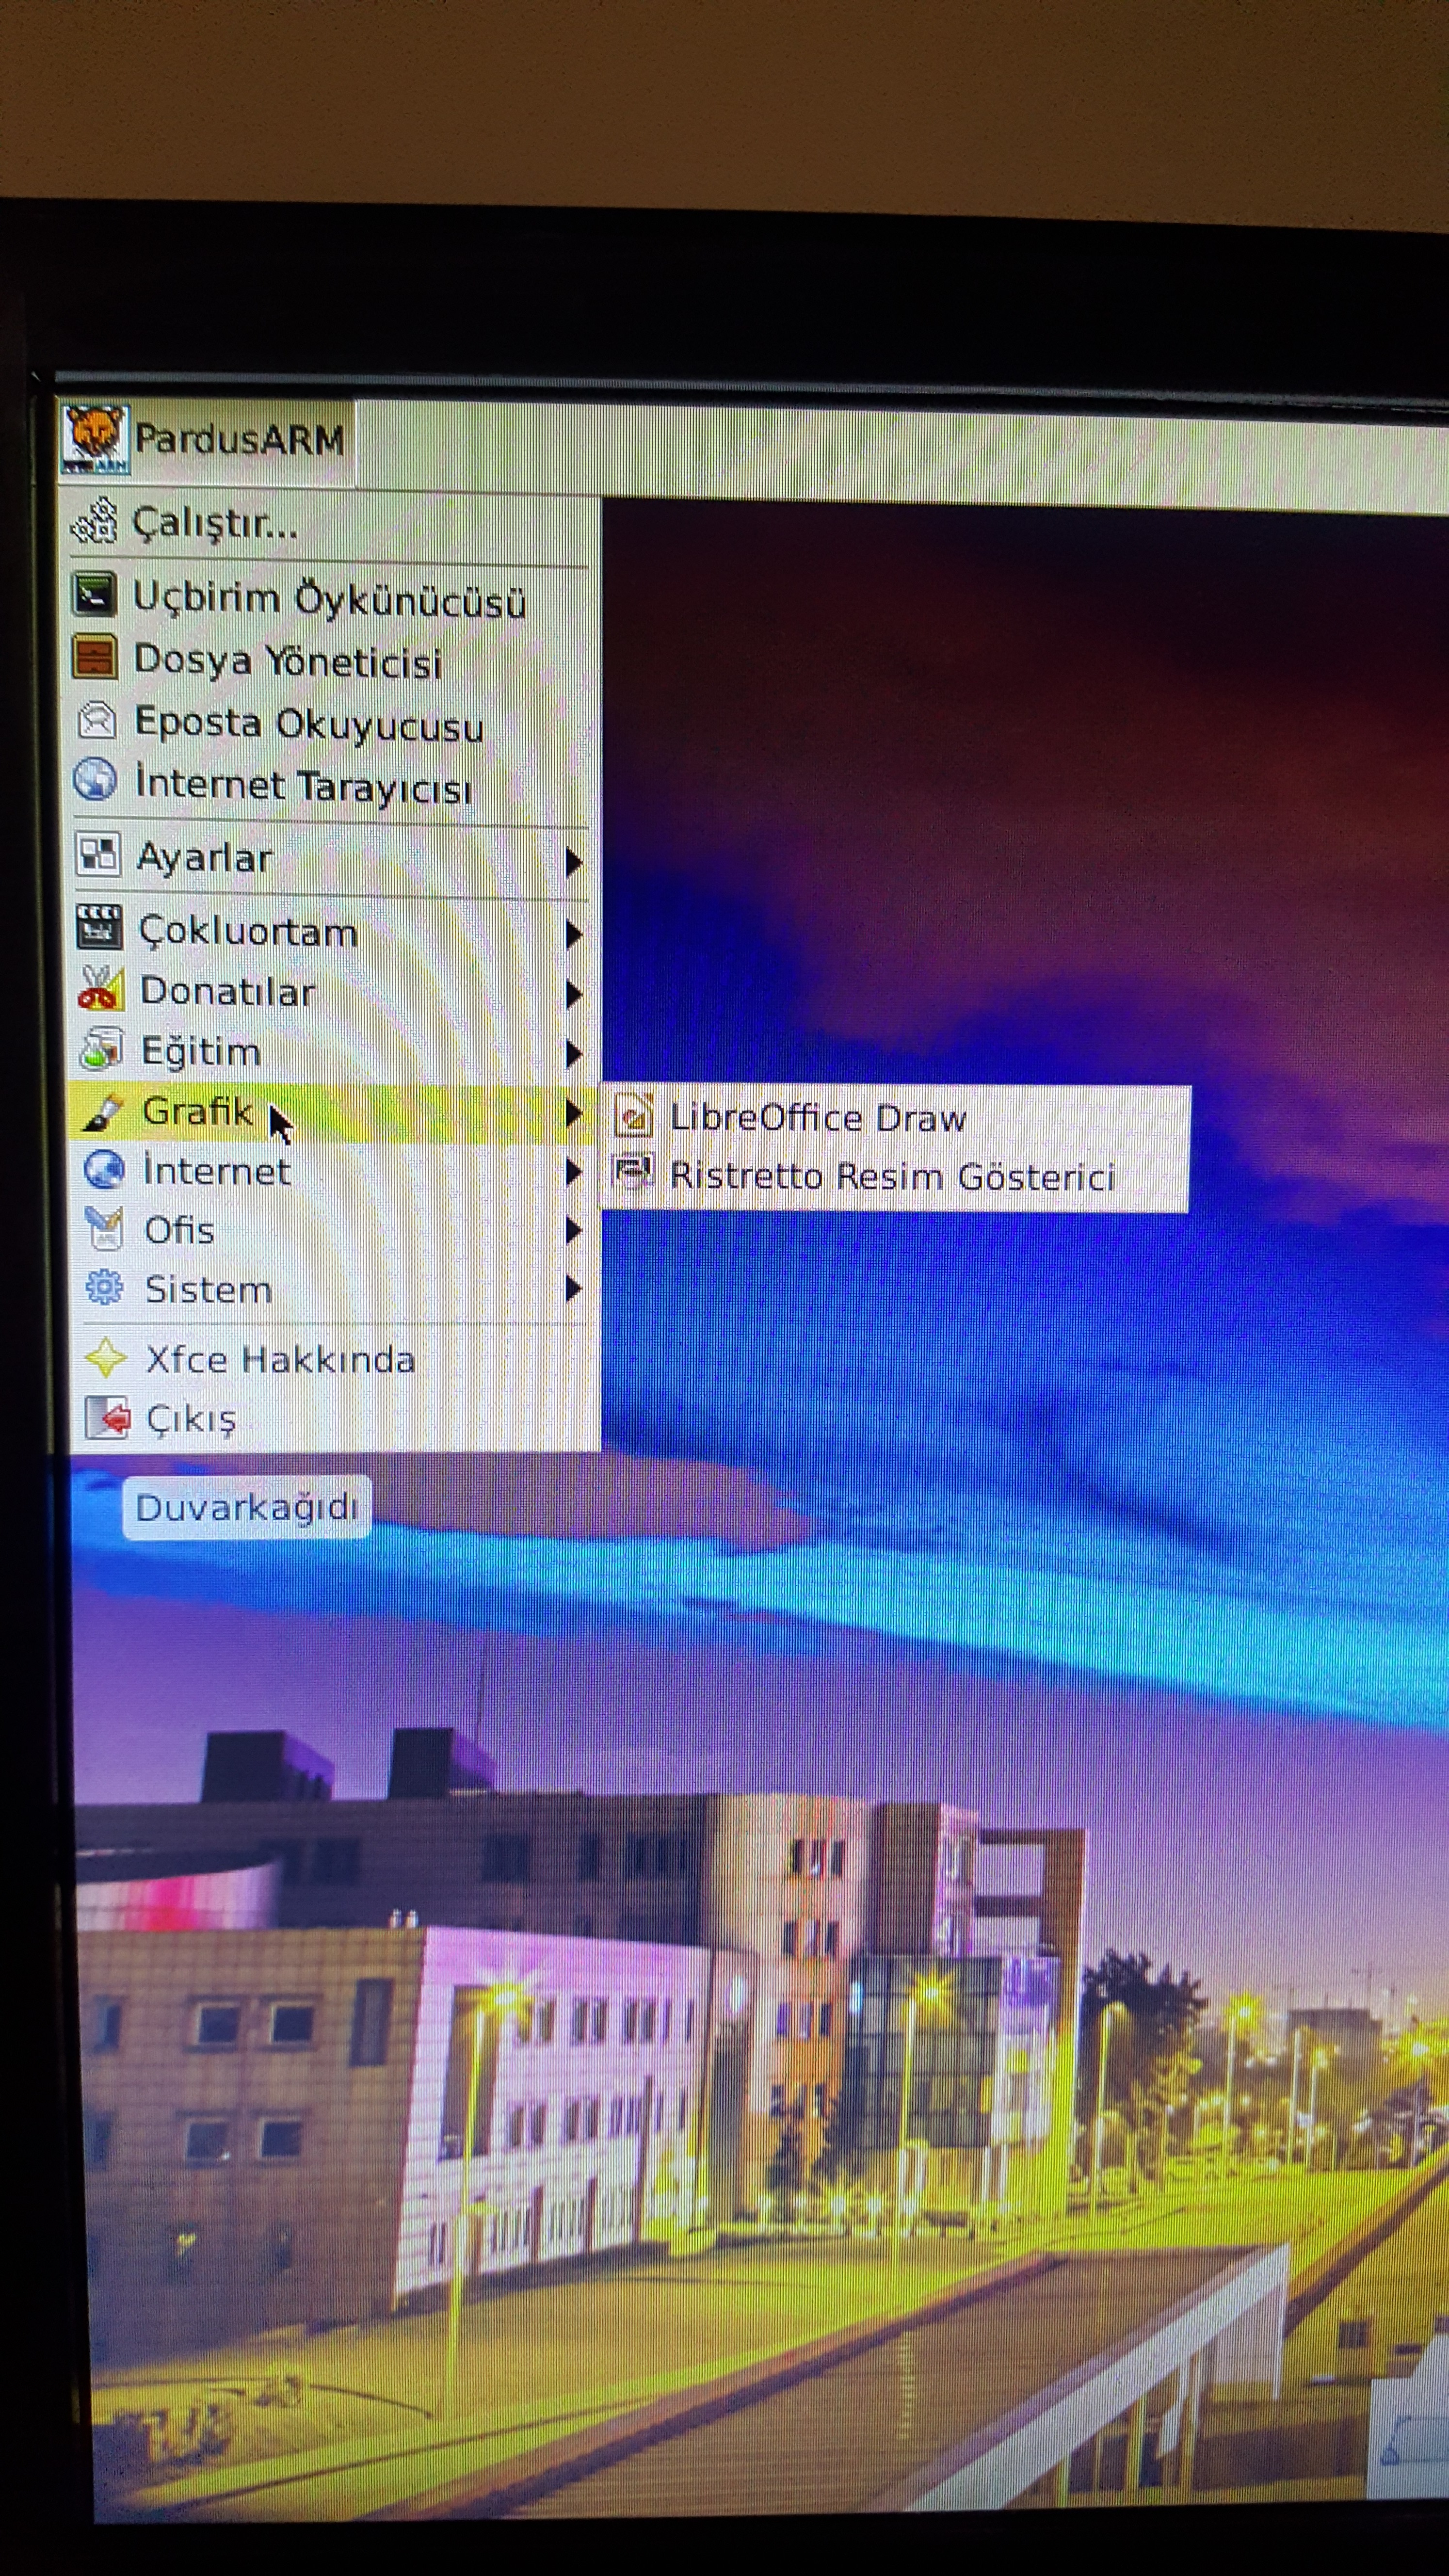Select the Donatılar menu label
This screenshot has height=2576, width=1449.
[x=227, y=991]
